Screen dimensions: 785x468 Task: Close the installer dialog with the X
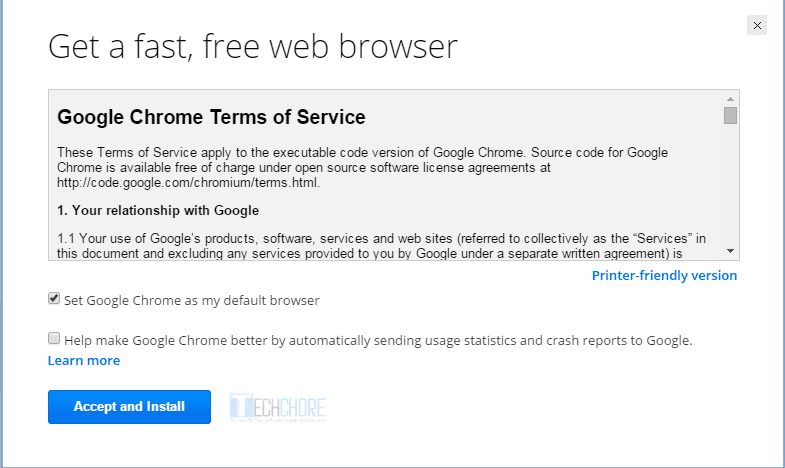[757, 26]
